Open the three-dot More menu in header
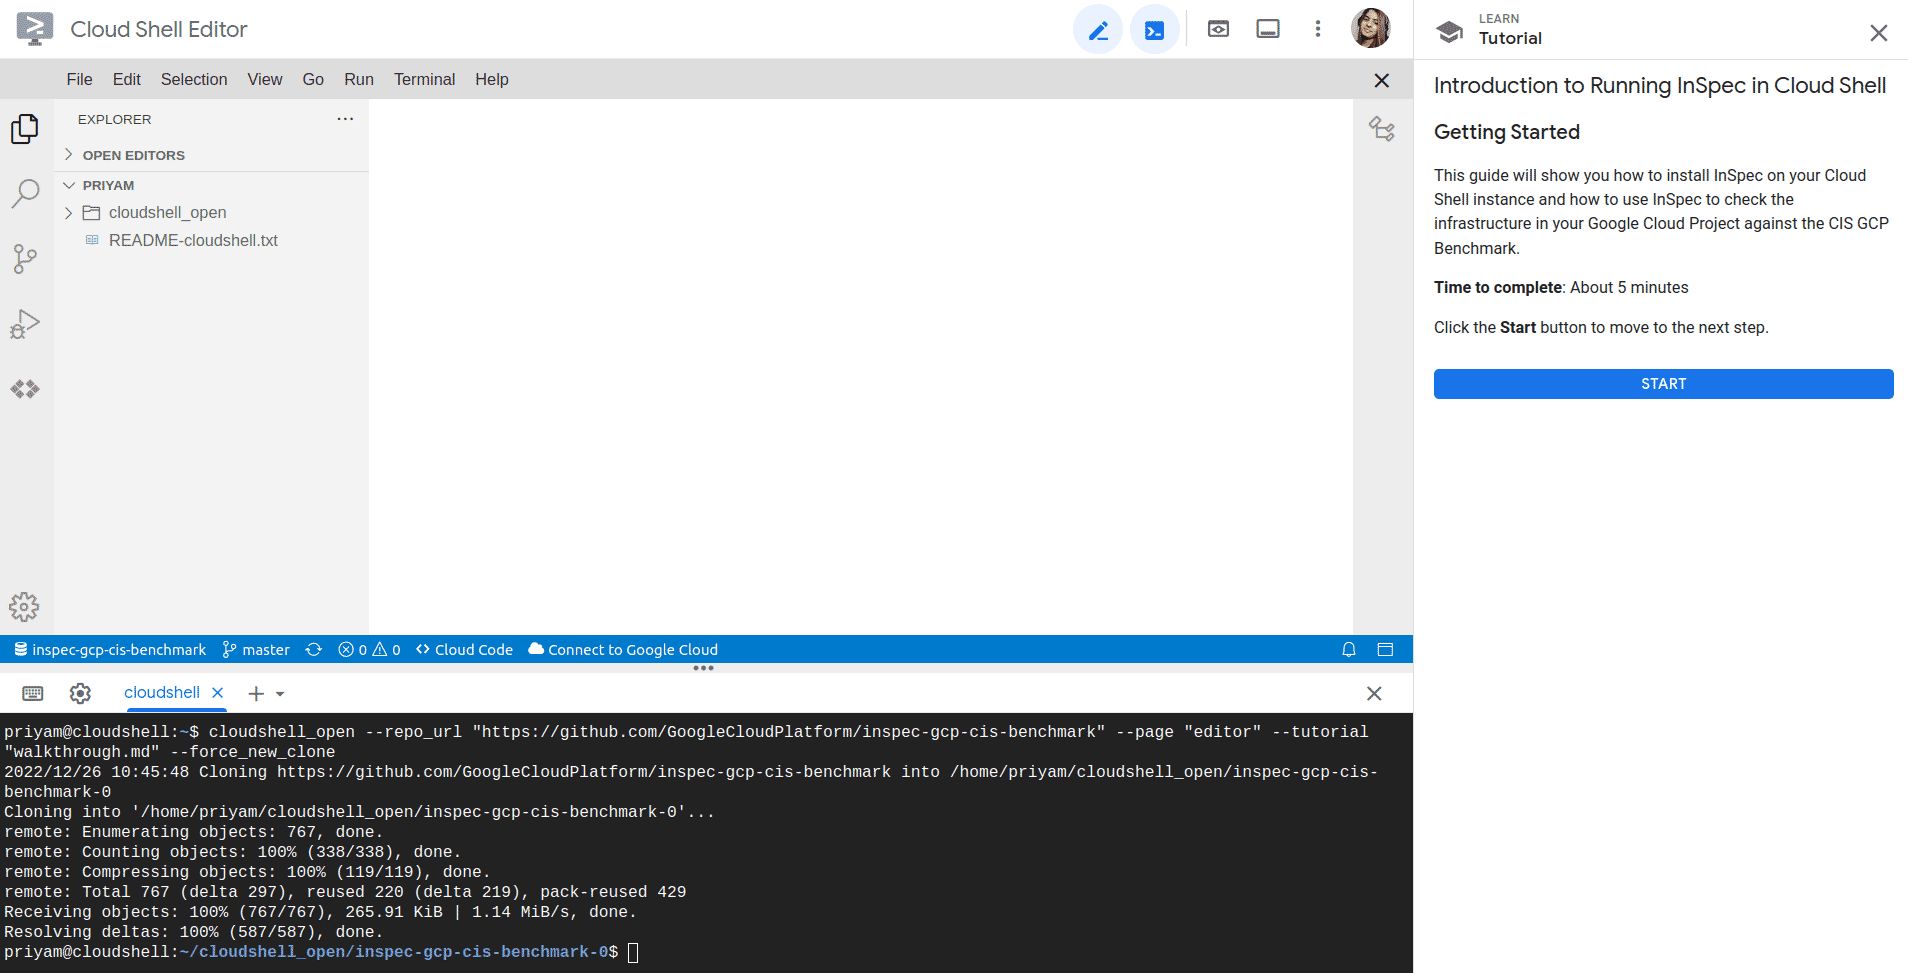Screen dimensions: 1908x973 coord(1318,29)
